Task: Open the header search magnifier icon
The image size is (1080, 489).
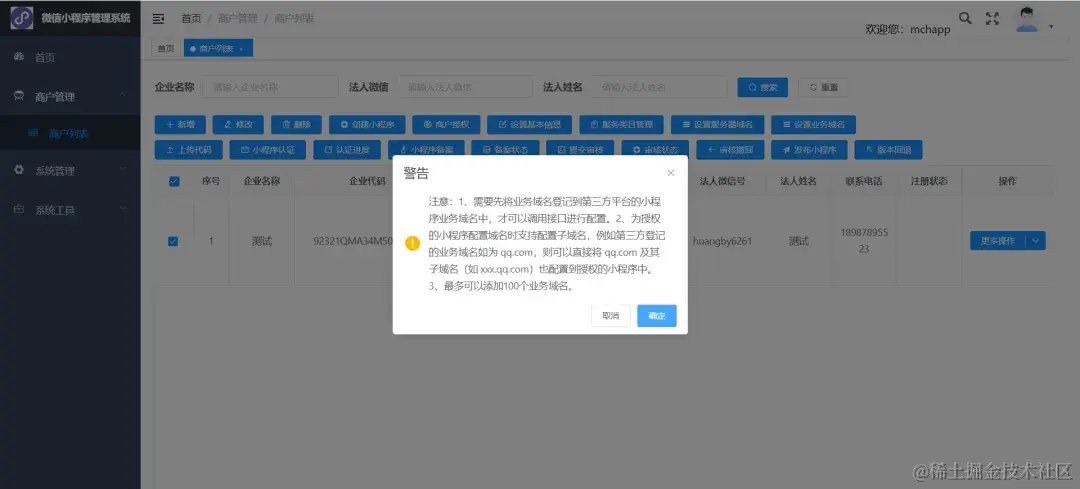Action: [x=966, y=19]
